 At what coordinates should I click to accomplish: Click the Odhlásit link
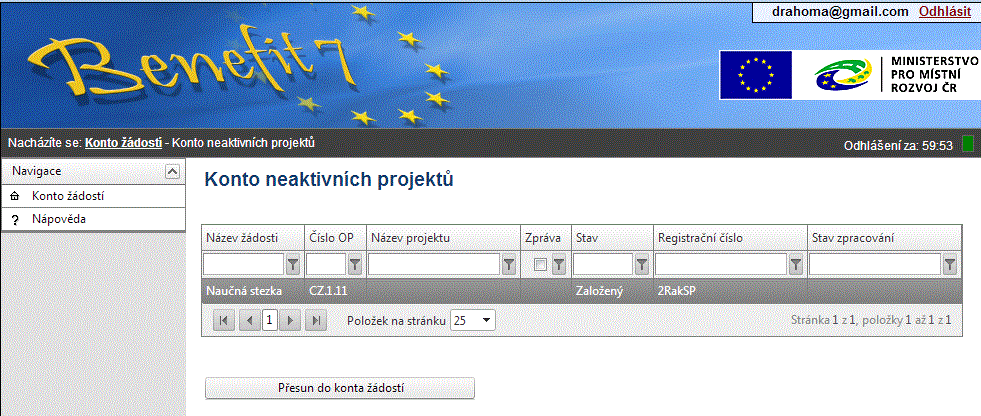tap(944, 11)
